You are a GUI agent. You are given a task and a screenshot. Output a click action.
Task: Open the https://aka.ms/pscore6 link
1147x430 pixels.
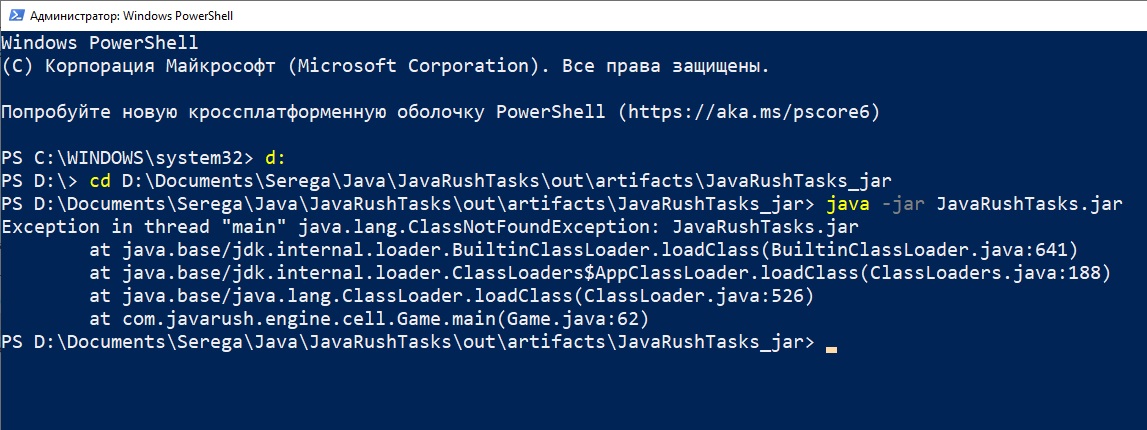pos(750,112)
